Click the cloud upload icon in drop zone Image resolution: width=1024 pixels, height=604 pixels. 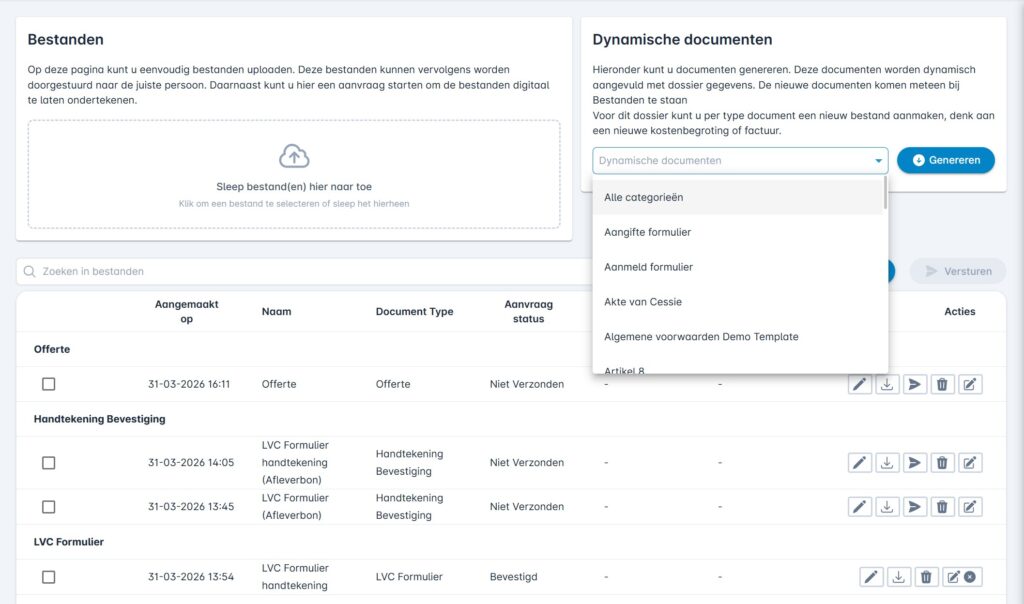click(294, 156)
